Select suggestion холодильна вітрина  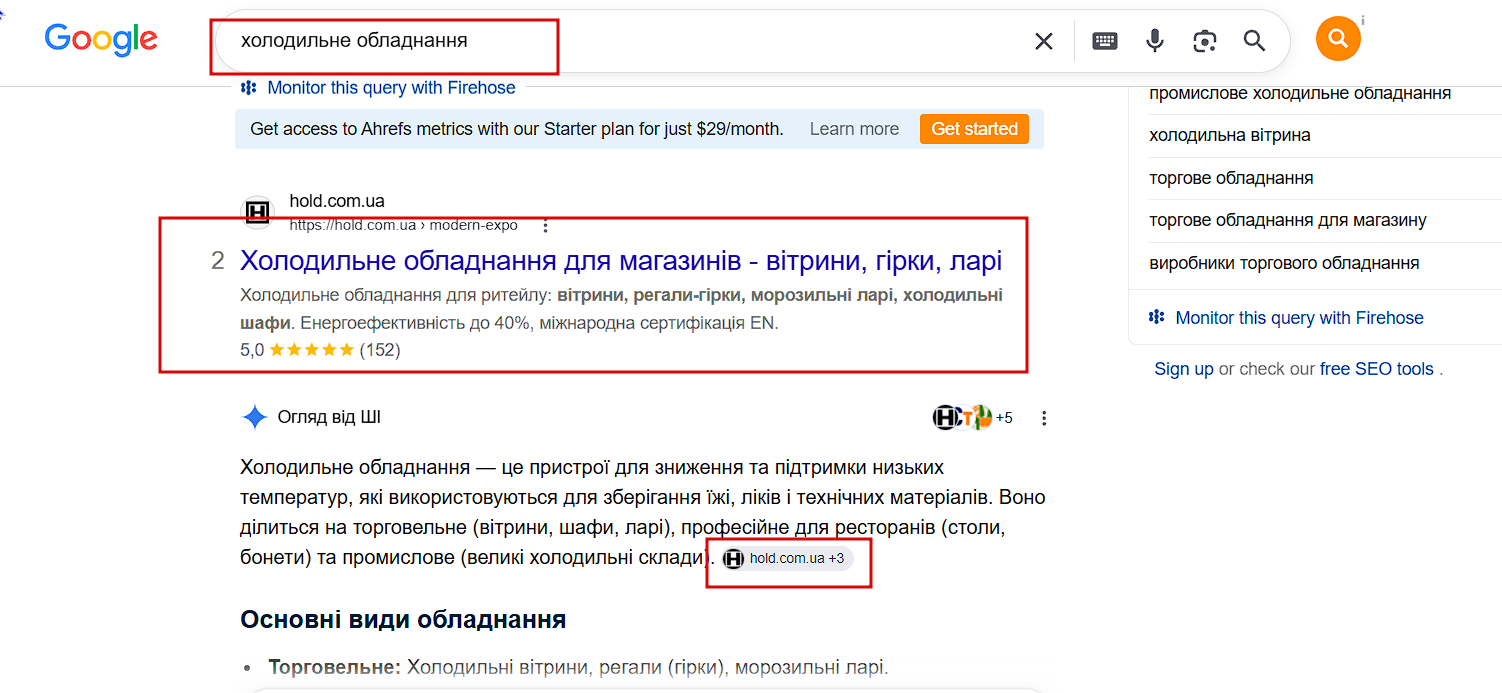pyautogui.click(x=1230, y=135)
